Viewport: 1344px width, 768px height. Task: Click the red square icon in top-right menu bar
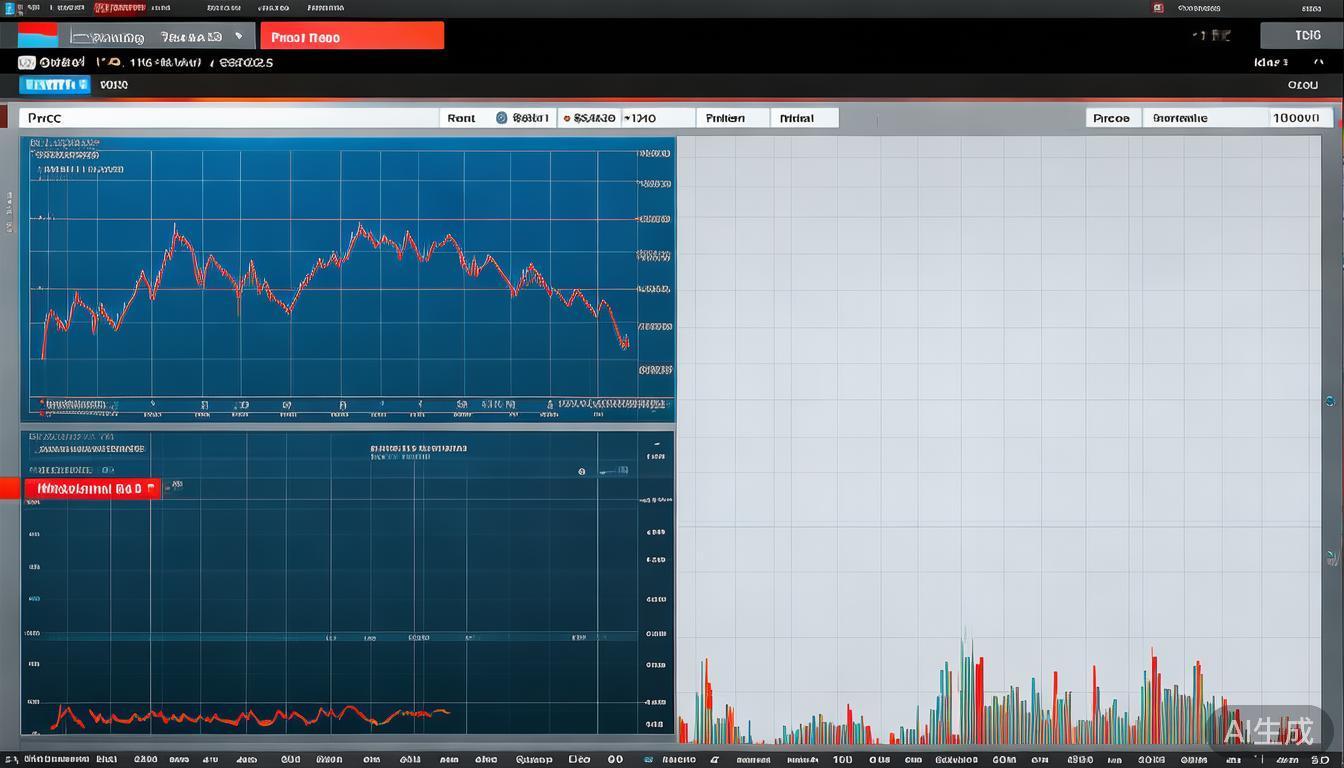point(1158,7)
